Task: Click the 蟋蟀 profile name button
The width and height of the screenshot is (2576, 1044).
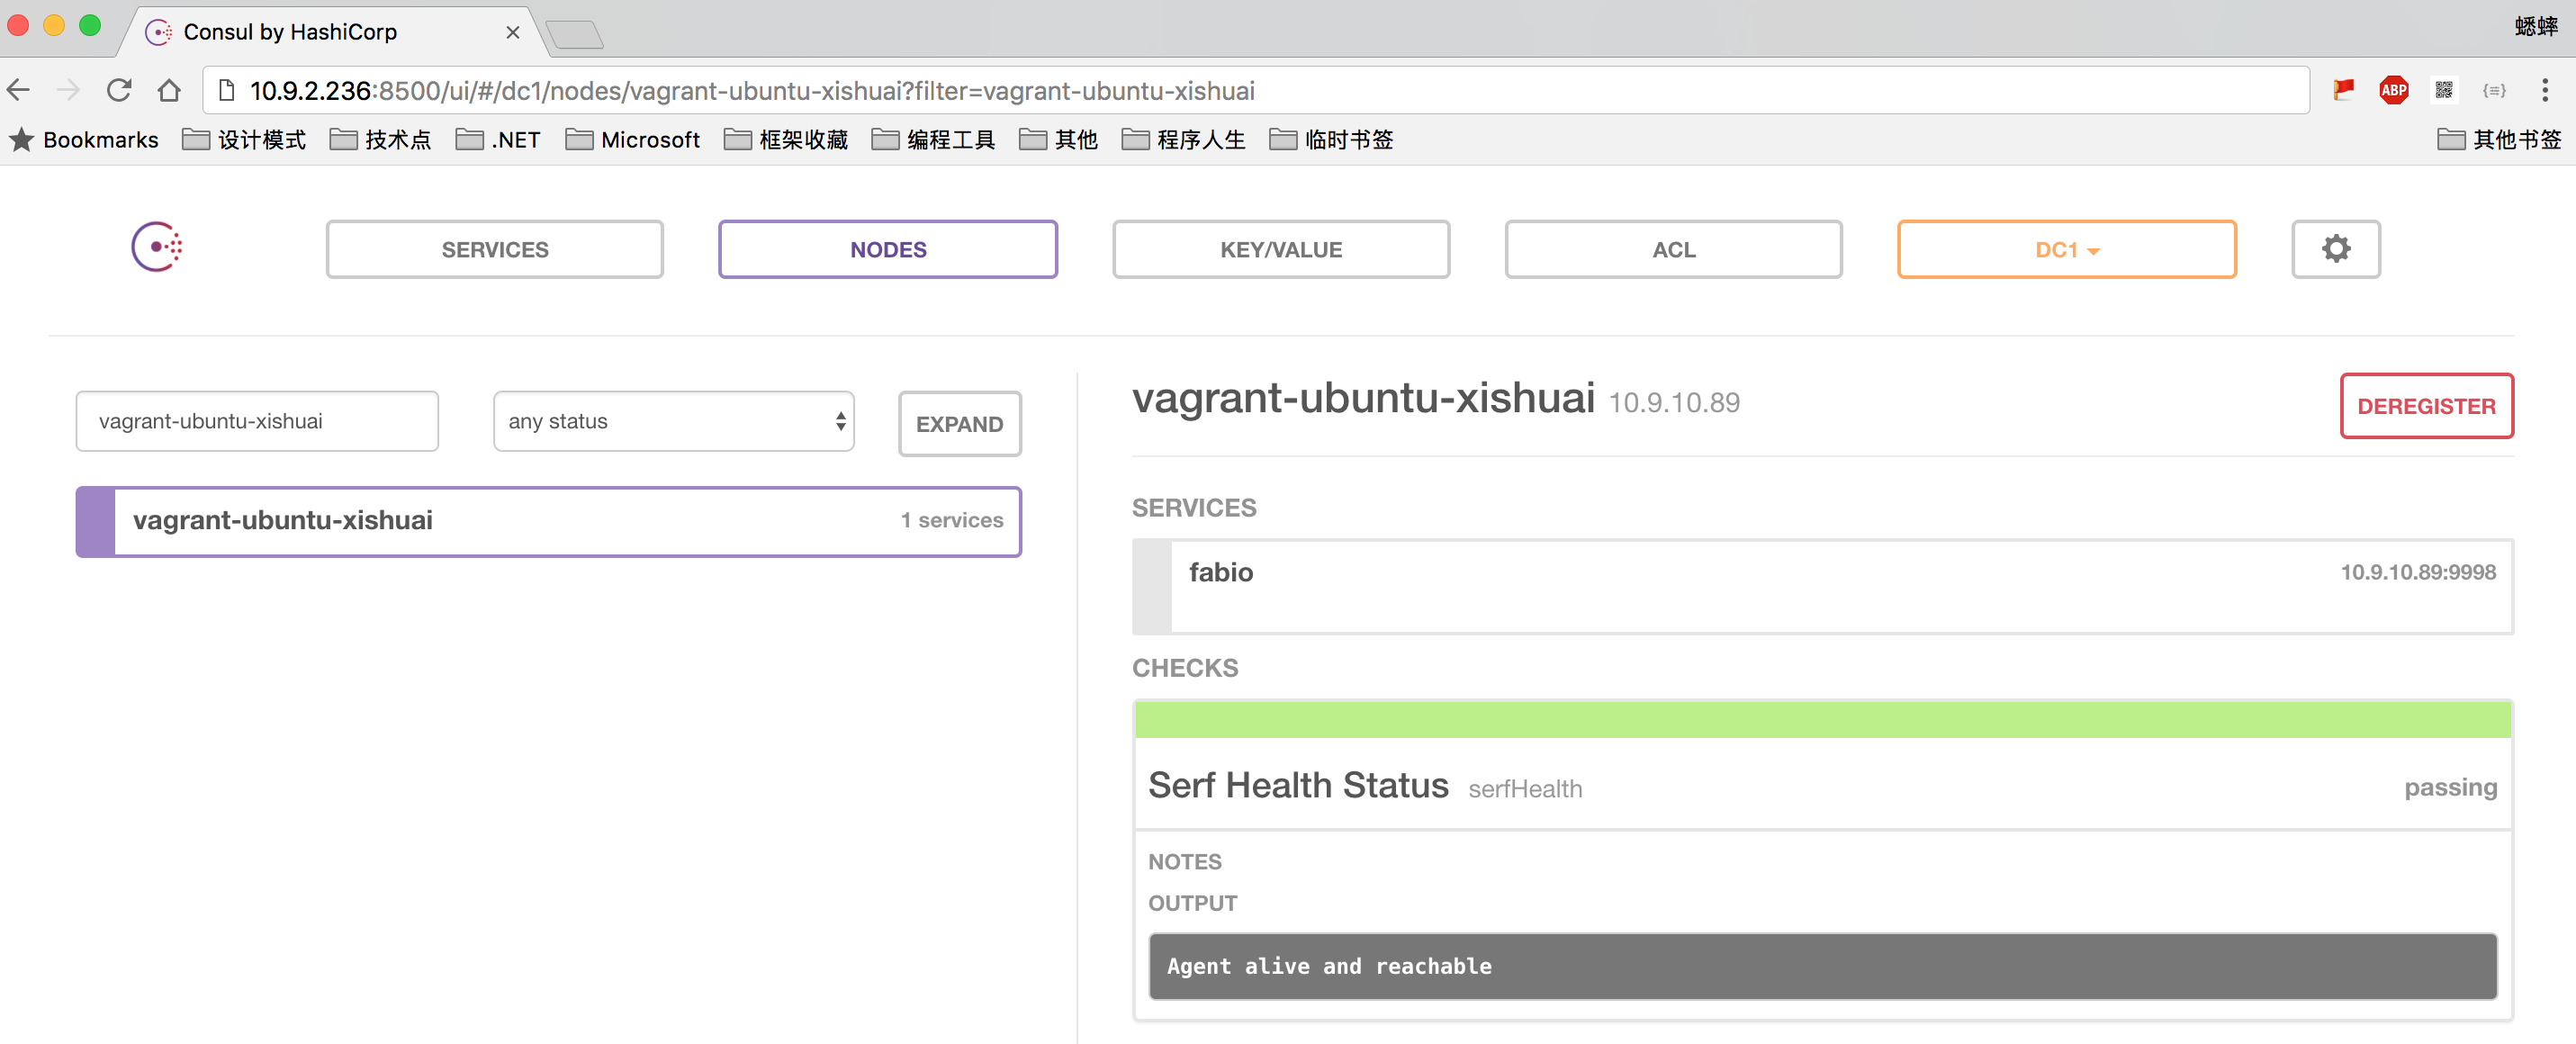Action: pyautogui.click(x=2536, y=26)
